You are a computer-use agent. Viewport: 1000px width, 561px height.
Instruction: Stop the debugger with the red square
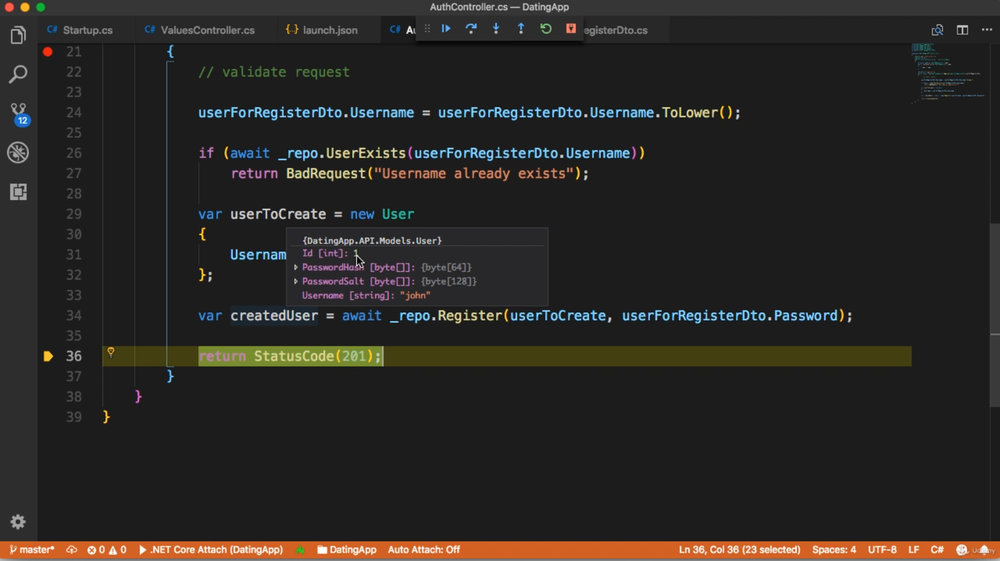point(571,29)
